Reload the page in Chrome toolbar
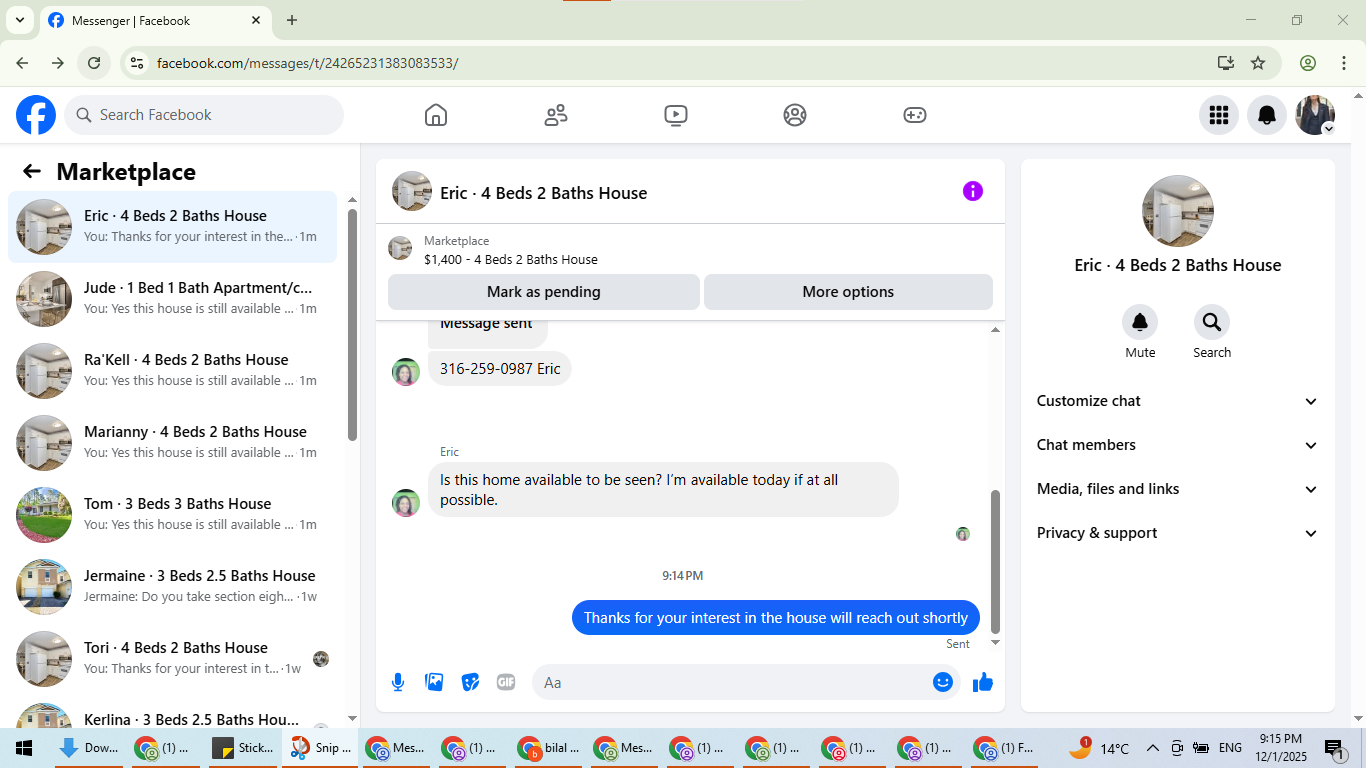This screenshot has height=768, width=1366. pyautogui.click(x=94, y=63)
